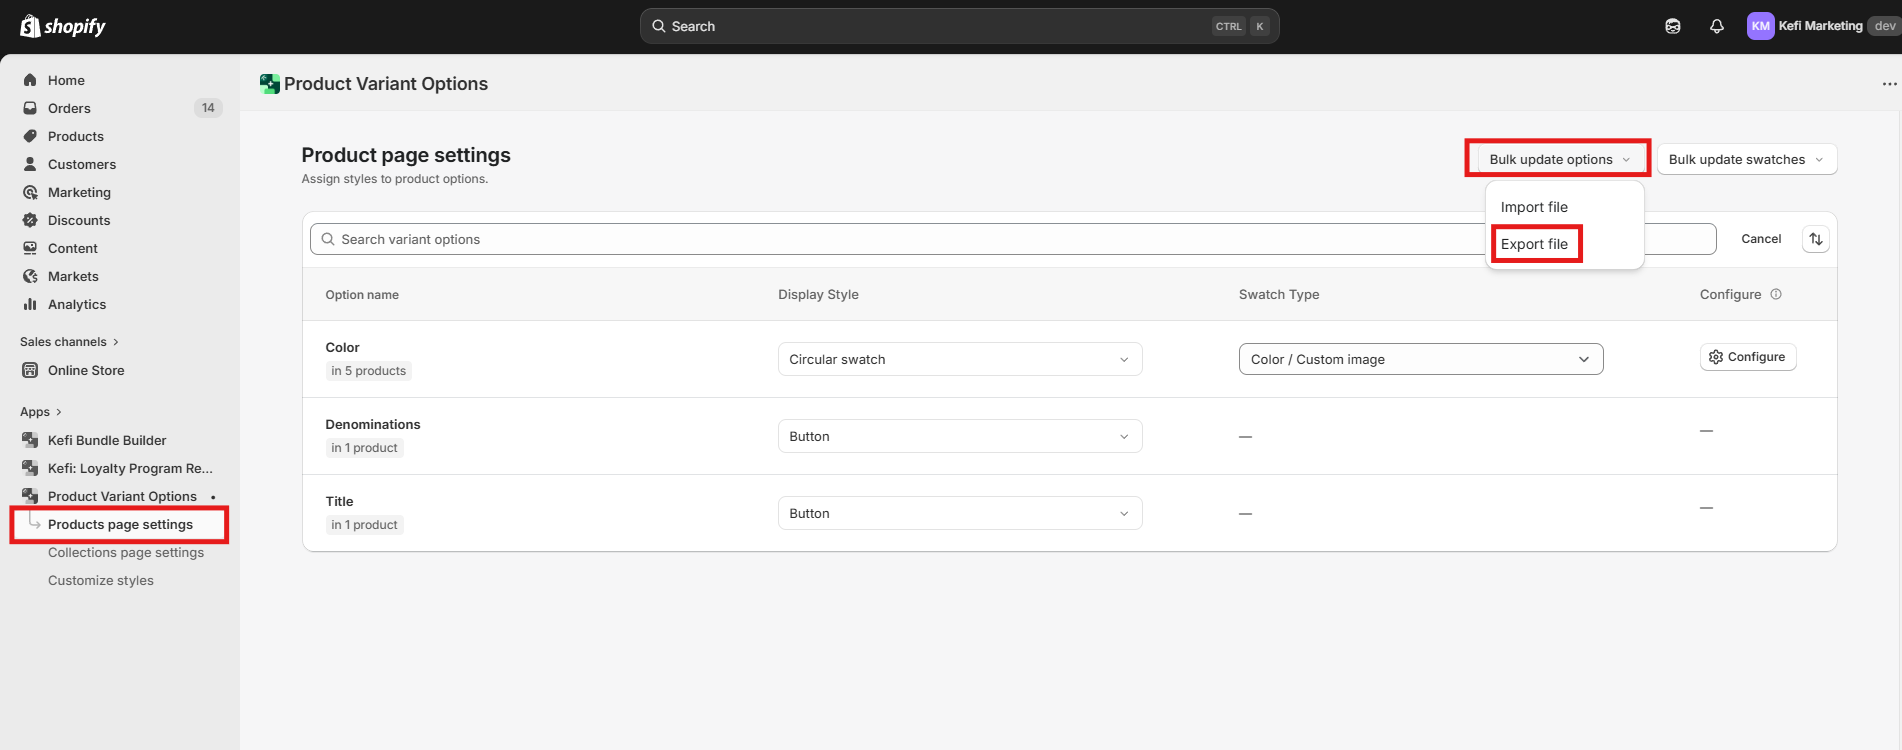This screenshot has height=750, width=1902.
Task: Open the Color display style dropdown
Action: click(x=959, y=359)
